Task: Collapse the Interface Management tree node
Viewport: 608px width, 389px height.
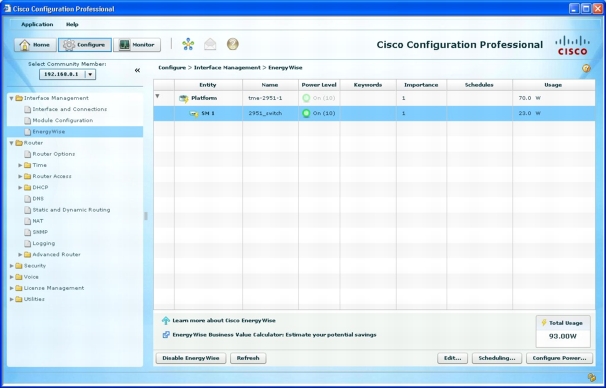Action: [x=11, y=99]
